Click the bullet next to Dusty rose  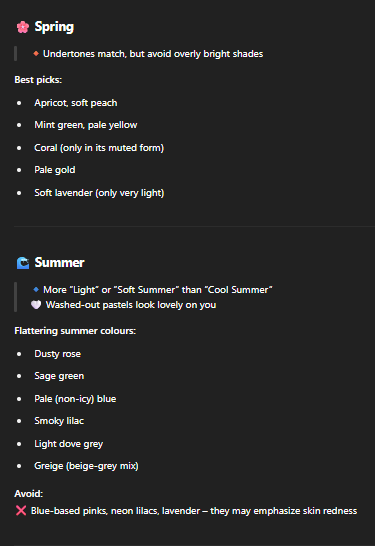(x=19, y=354)
